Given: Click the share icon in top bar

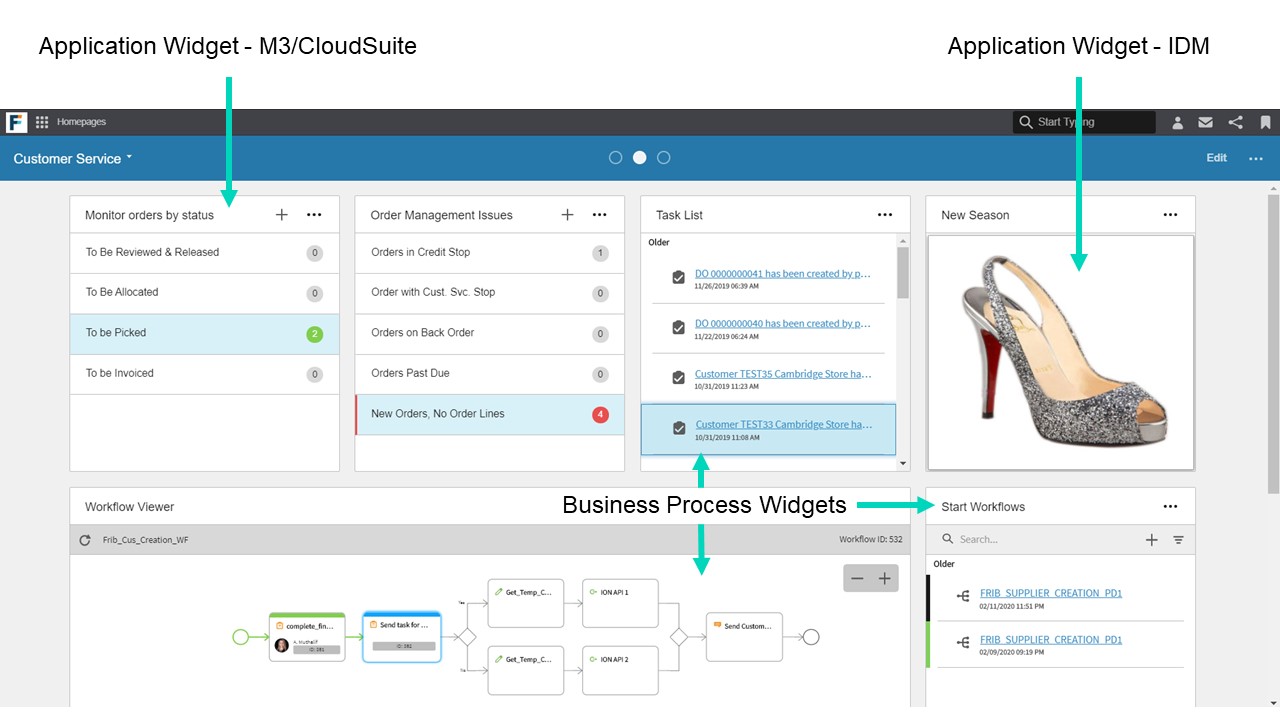Looking at the screenshot, I should coord(1236,122).
